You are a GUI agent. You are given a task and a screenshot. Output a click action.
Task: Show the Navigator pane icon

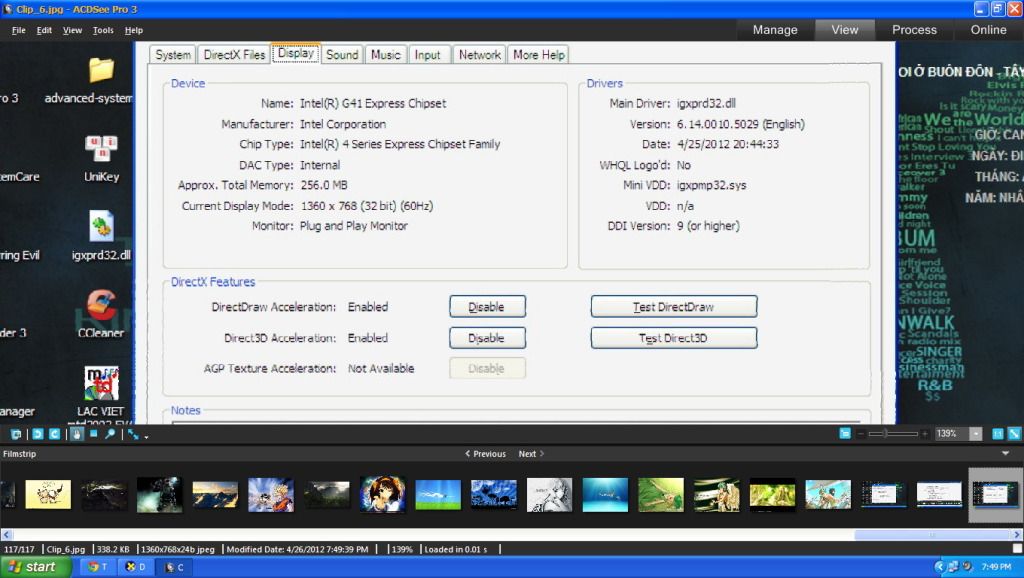[845, 433]
